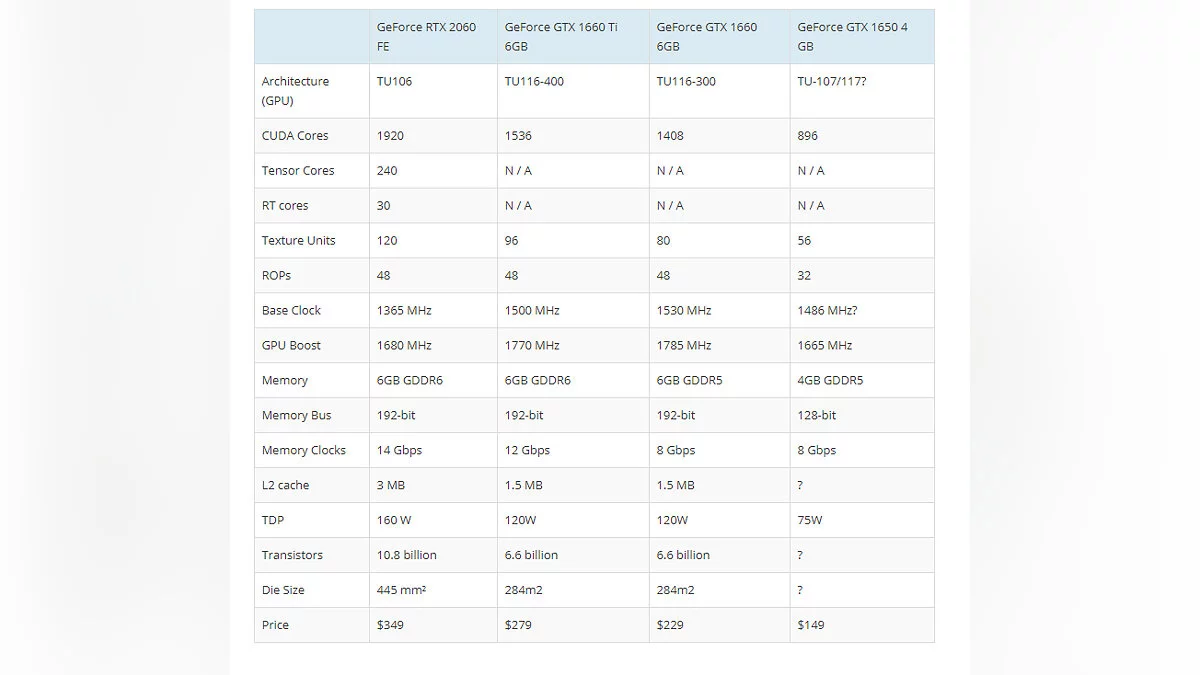The height and width of the screenshot is (675, 1200).
Task: Select the Tensor Cores row label
Action: (x=298, y=171)
